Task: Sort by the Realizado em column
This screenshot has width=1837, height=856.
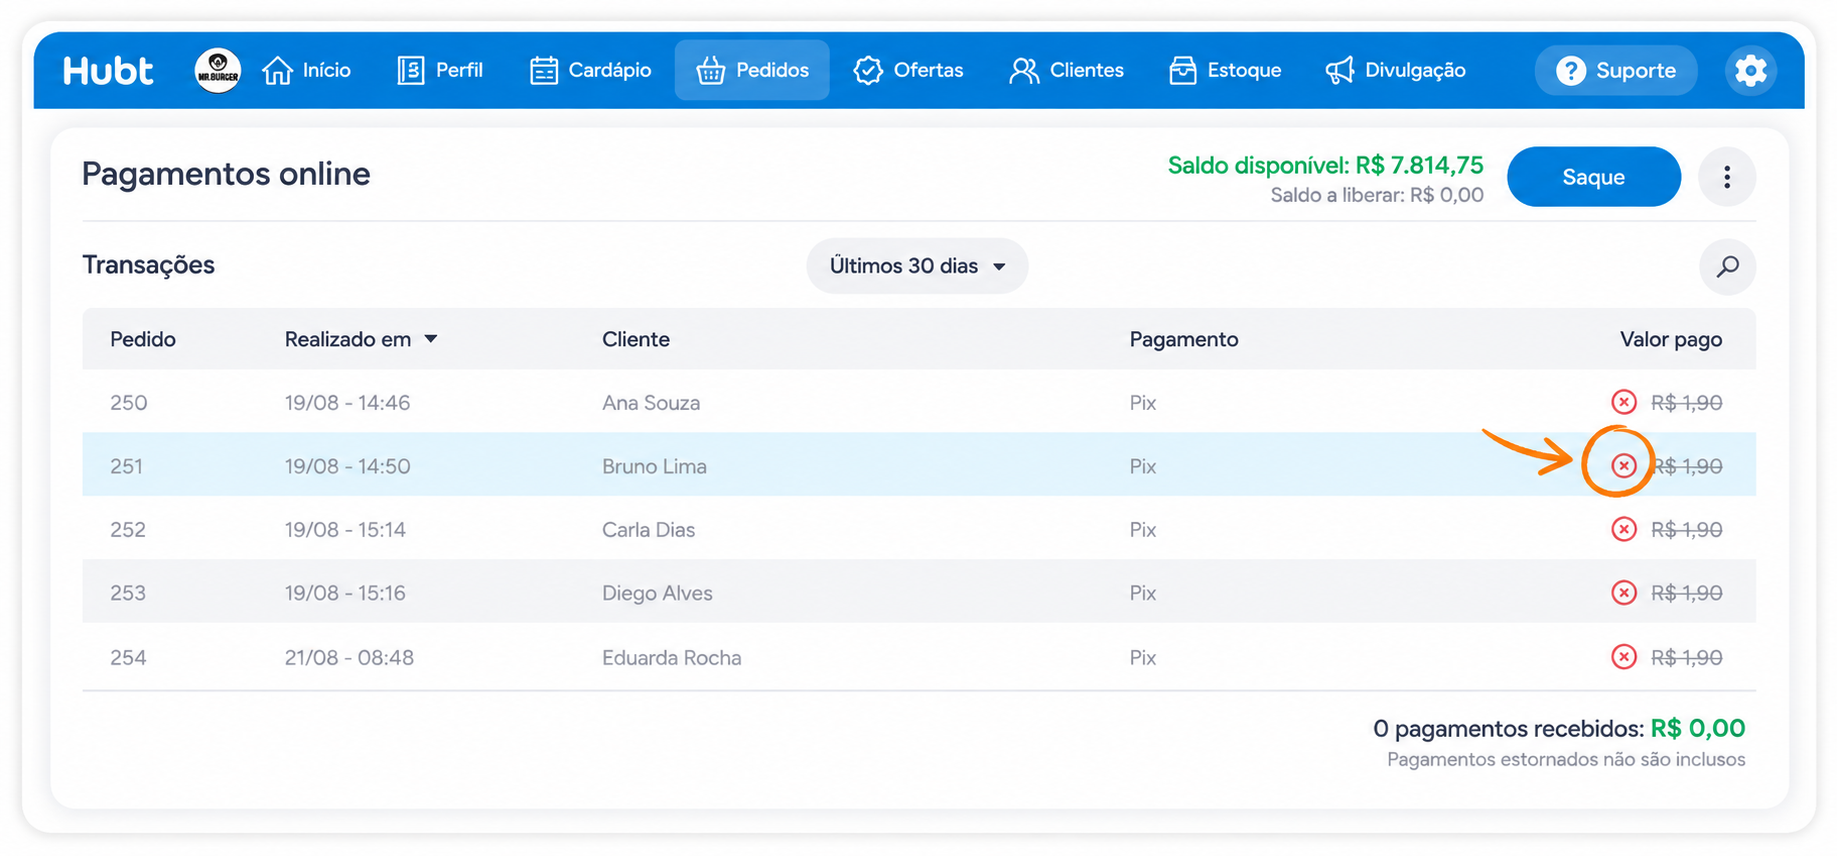Action: [361, 340]
